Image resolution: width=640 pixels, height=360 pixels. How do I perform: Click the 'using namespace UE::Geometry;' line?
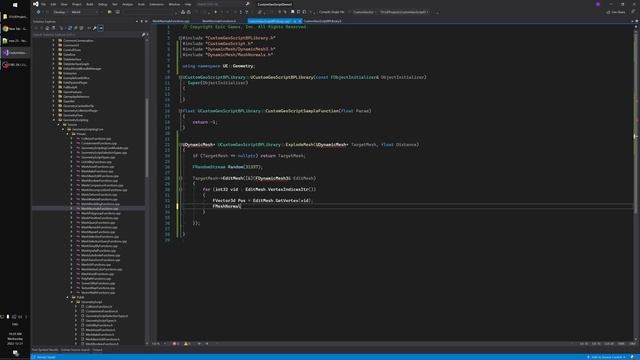coord(218,66)
